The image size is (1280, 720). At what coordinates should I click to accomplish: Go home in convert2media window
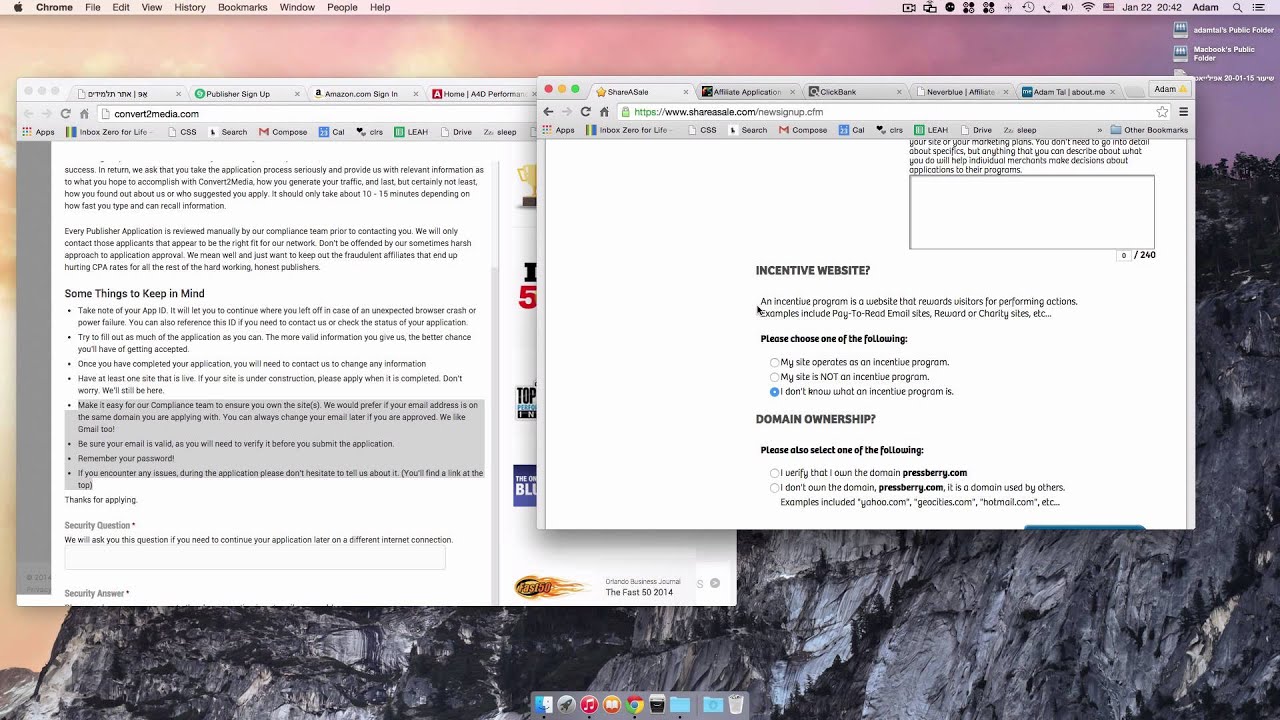click(x=84, y=114)
